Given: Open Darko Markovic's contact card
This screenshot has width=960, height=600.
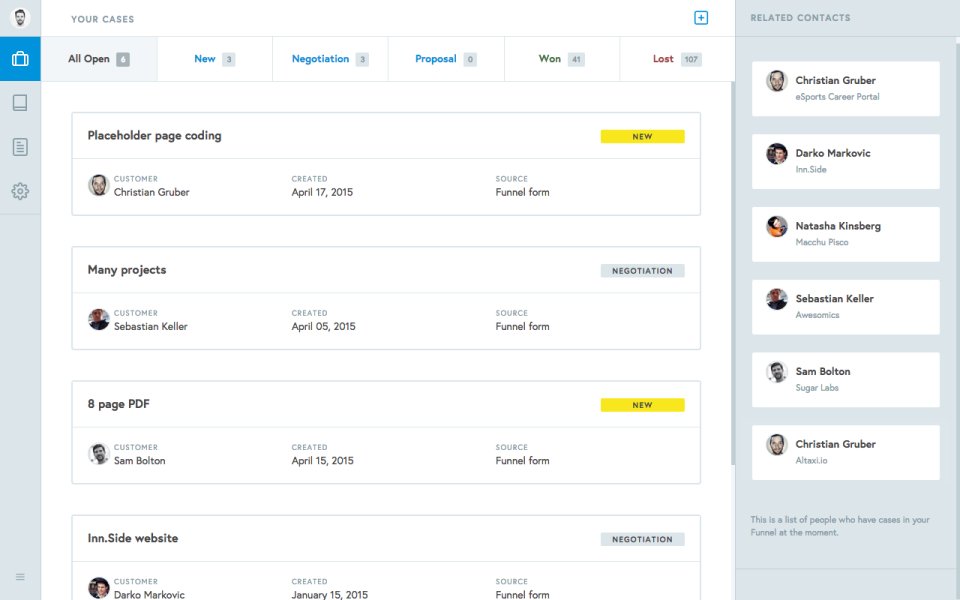Looking at the screenshot, I should point(845,160).
